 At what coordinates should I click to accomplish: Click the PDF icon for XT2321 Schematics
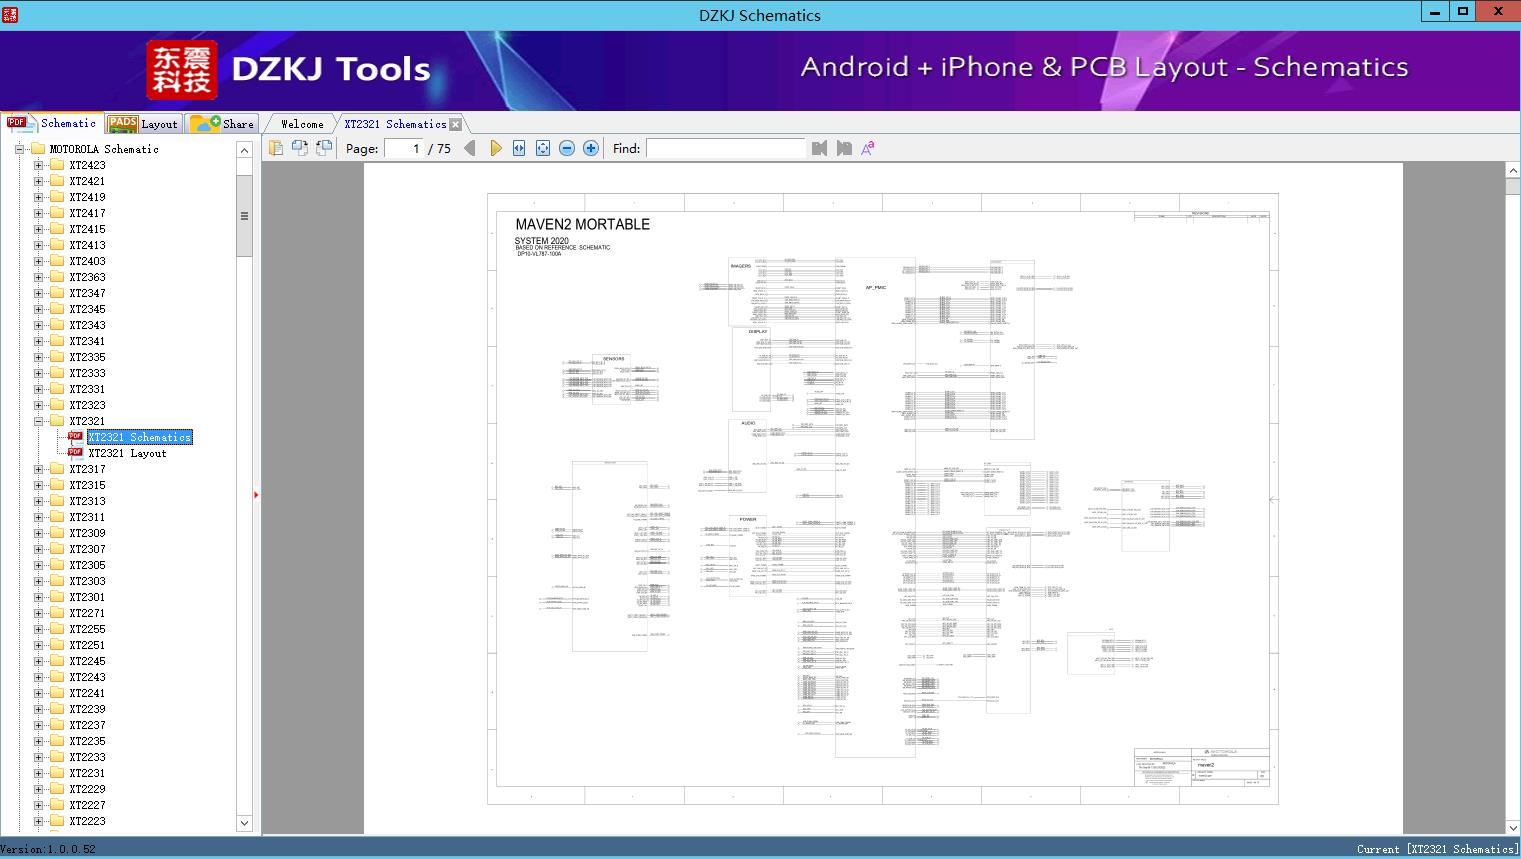click(x=75, y=437)
